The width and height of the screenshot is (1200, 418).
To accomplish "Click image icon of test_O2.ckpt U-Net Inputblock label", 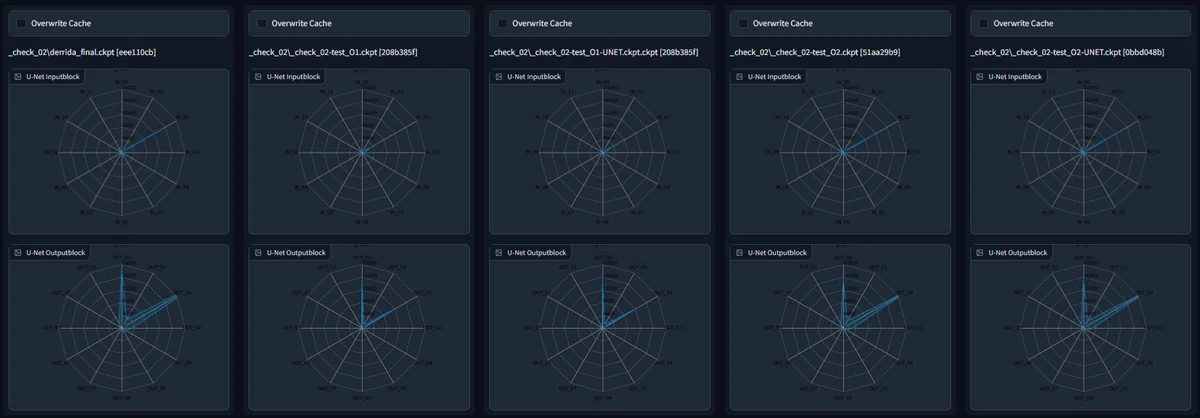I will (739, 76).
